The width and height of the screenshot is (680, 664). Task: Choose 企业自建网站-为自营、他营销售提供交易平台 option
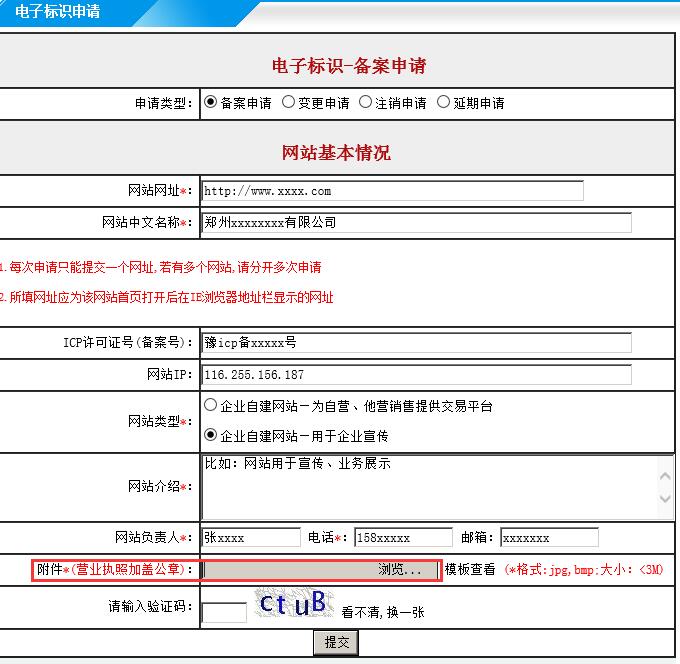[x=210, y=405]
